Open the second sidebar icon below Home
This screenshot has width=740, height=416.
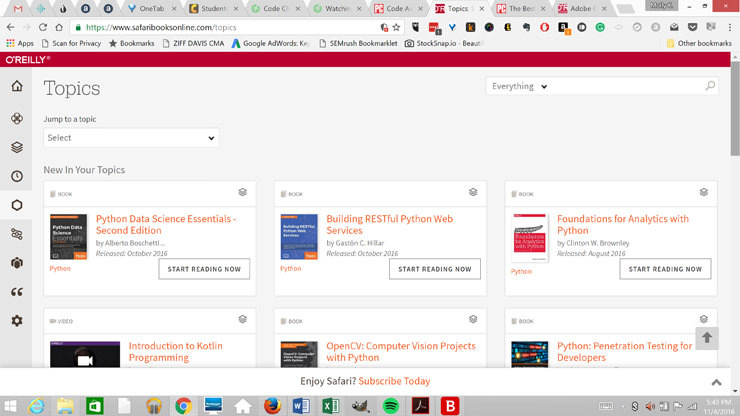[17, 119]
